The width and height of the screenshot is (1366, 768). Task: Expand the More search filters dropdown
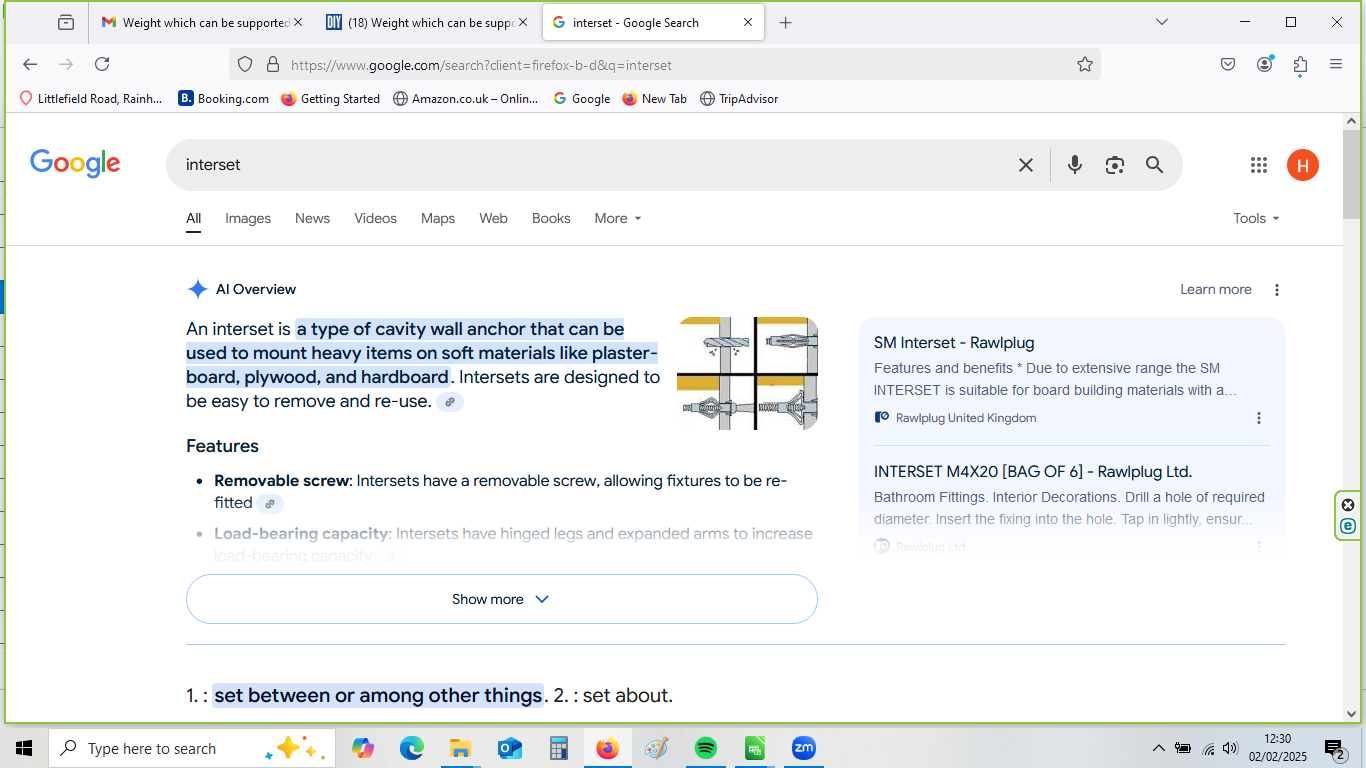point(617,218)
